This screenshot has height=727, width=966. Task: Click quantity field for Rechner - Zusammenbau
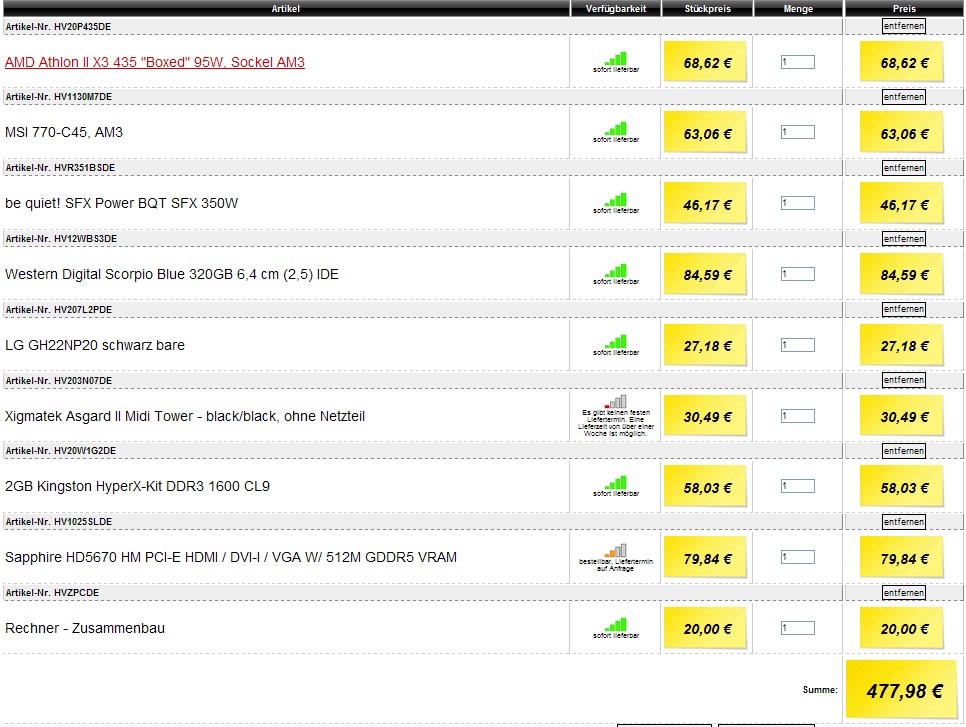(798, 628)
